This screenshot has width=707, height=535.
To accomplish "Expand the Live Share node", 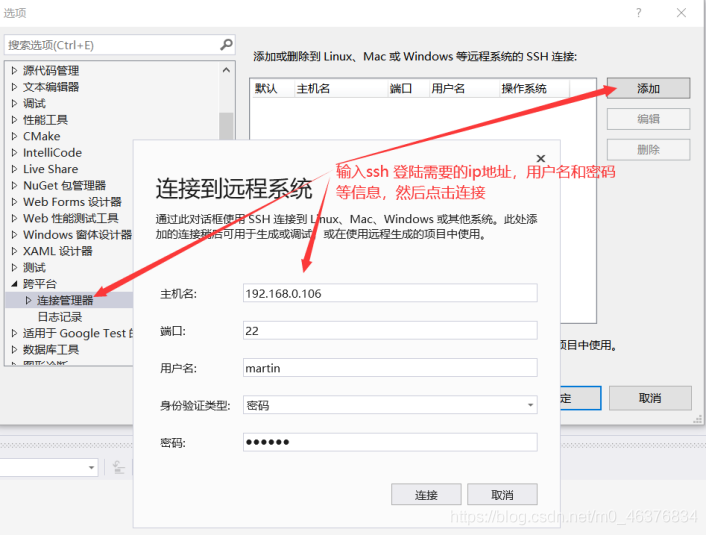I will pos(14,169).
